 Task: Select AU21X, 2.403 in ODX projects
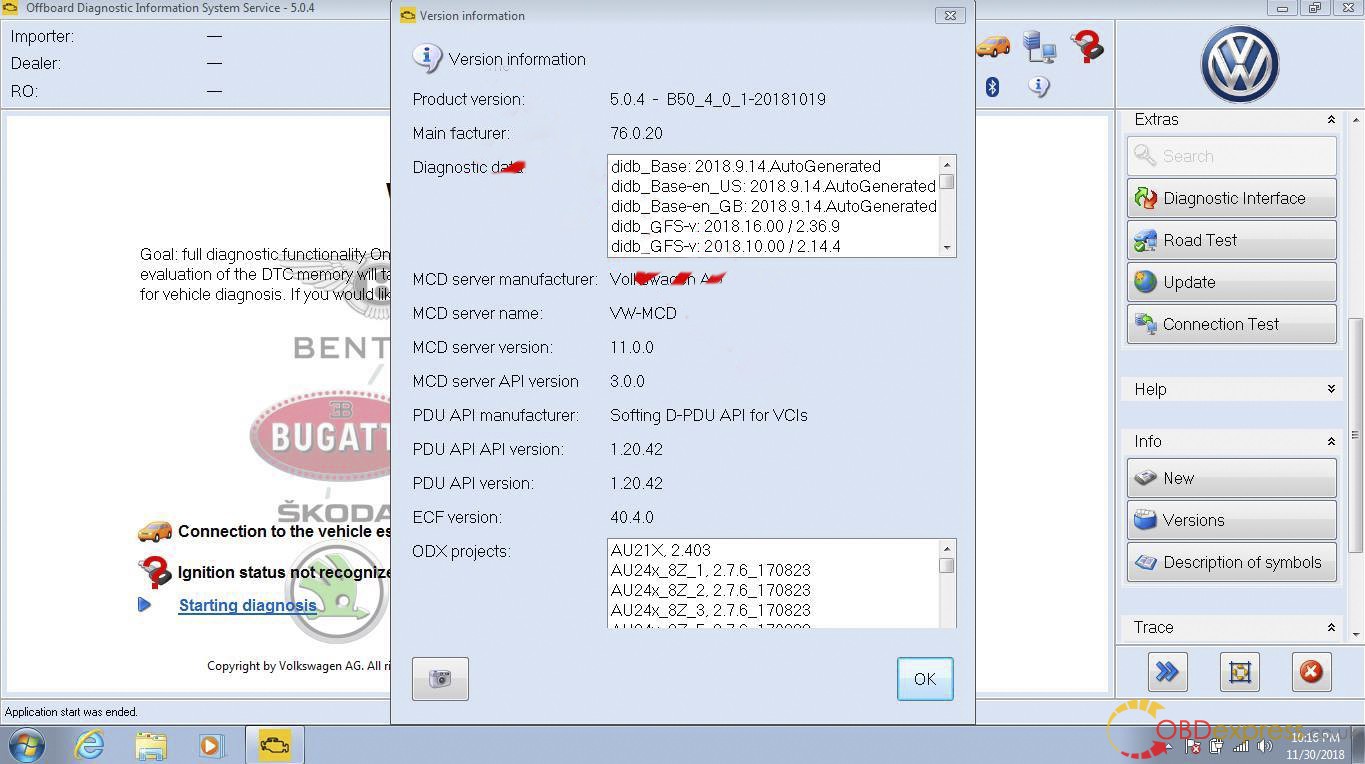[660, 550]
